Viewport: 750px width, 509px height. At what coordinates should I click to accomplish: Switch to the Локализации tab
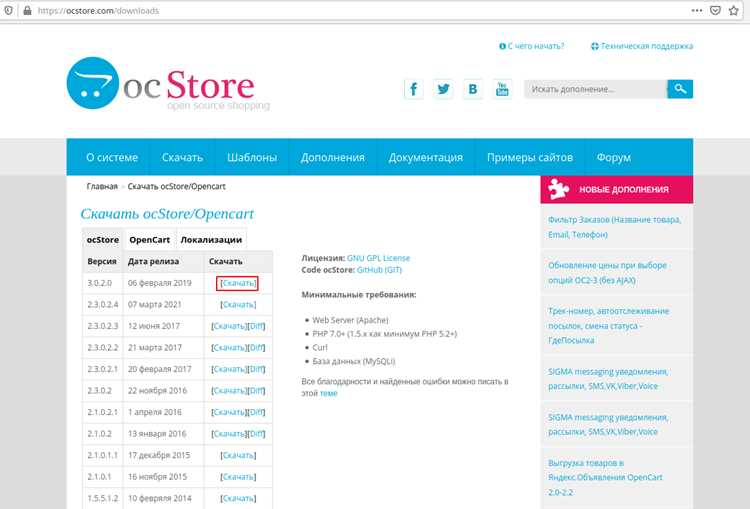click(211, 240)
